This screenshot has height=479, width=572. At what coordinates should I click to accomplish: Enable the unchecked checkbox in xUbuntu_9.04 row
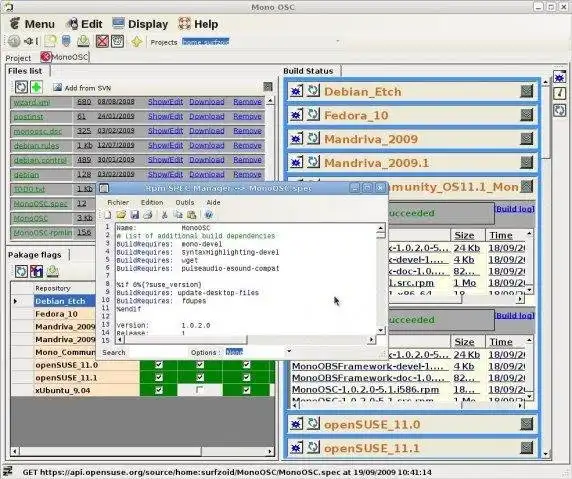(x=200, y=390)
